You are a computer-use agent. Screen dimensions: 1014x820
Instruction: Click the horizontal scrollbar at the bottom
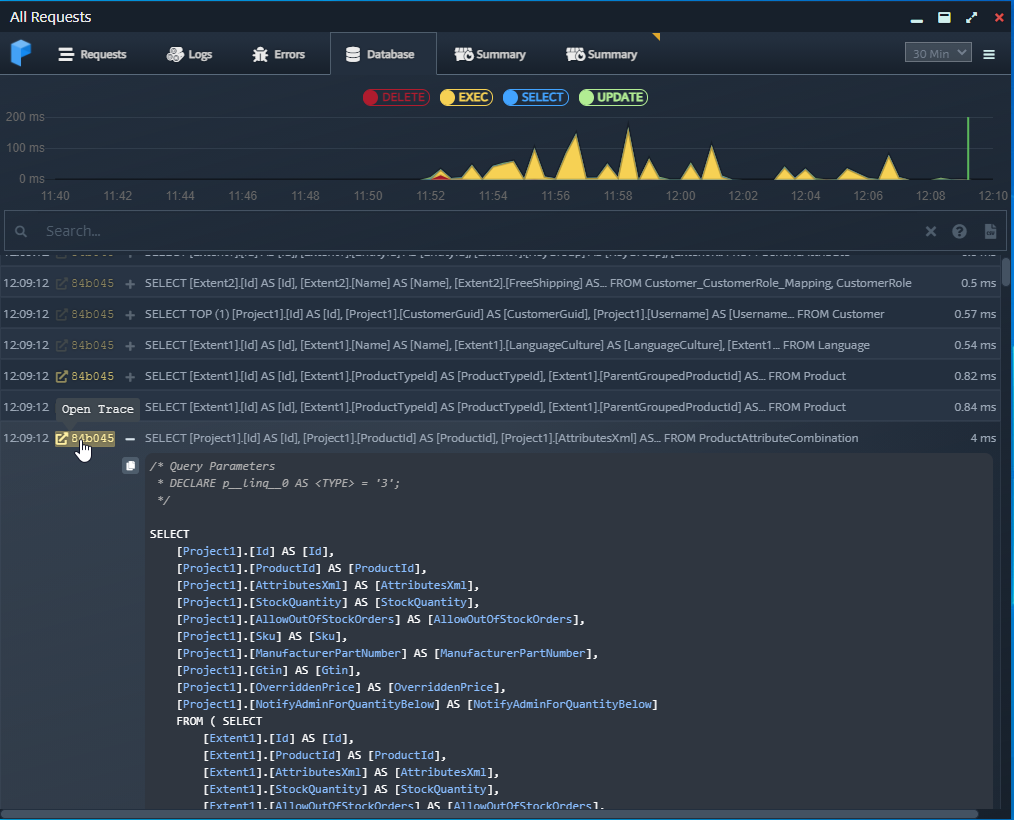[489, 814]
